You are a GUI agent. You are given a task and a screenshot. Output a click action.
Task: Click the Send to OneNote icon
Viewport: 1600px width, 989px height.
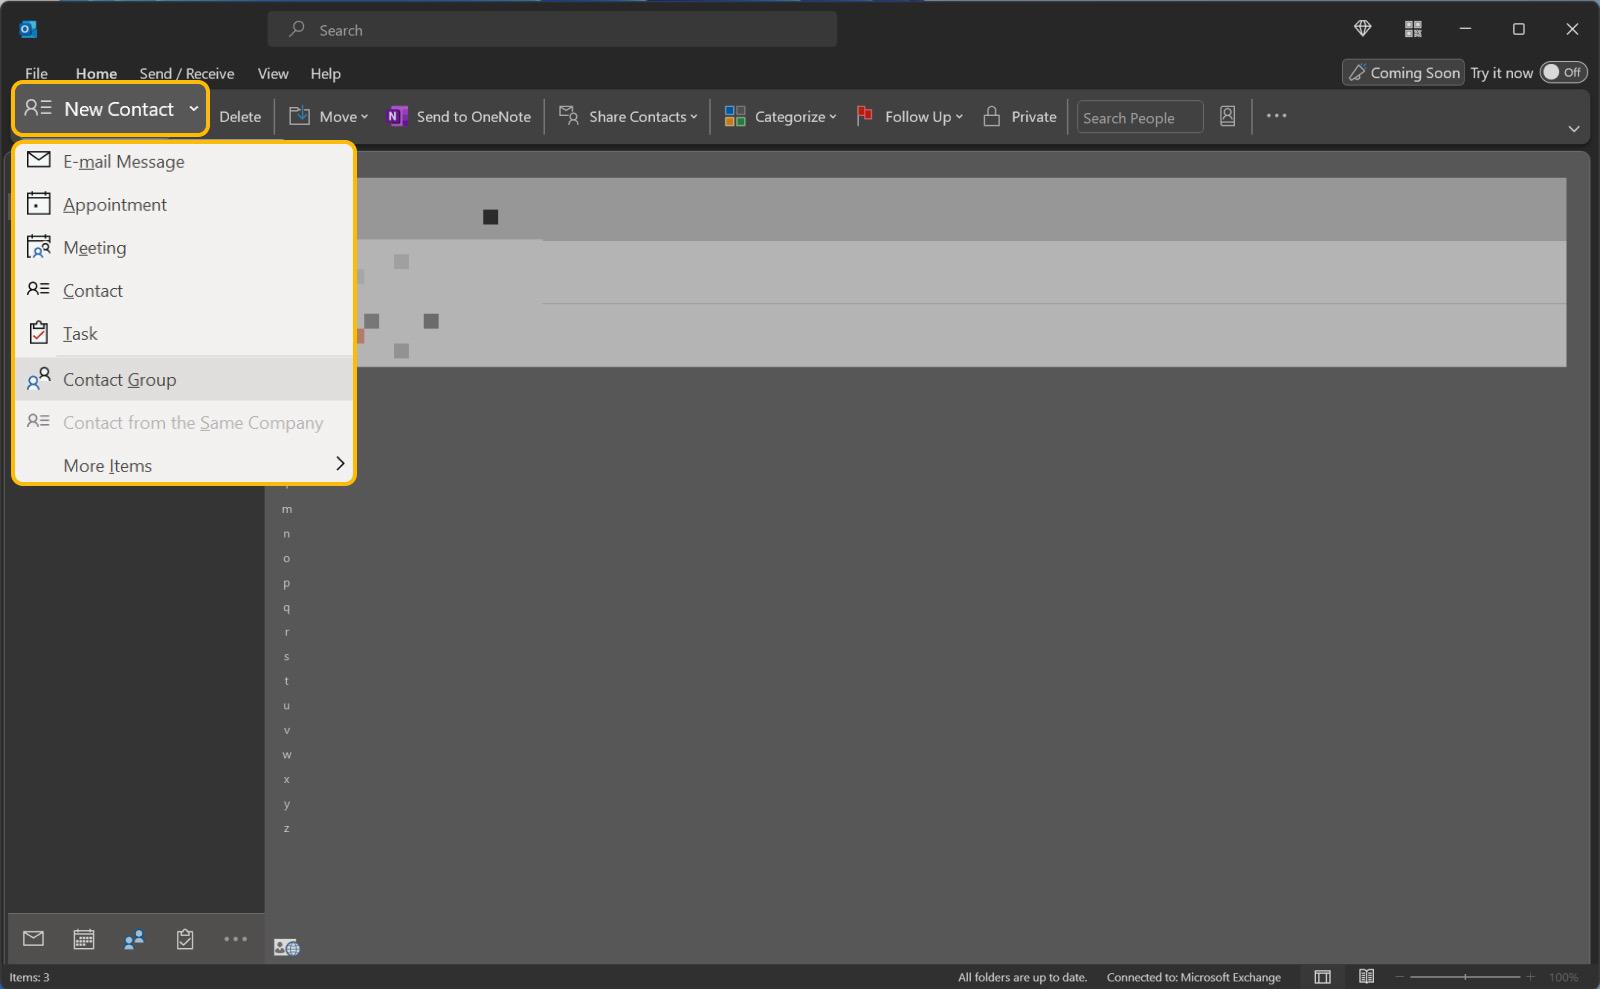click(x=397, y=117)
